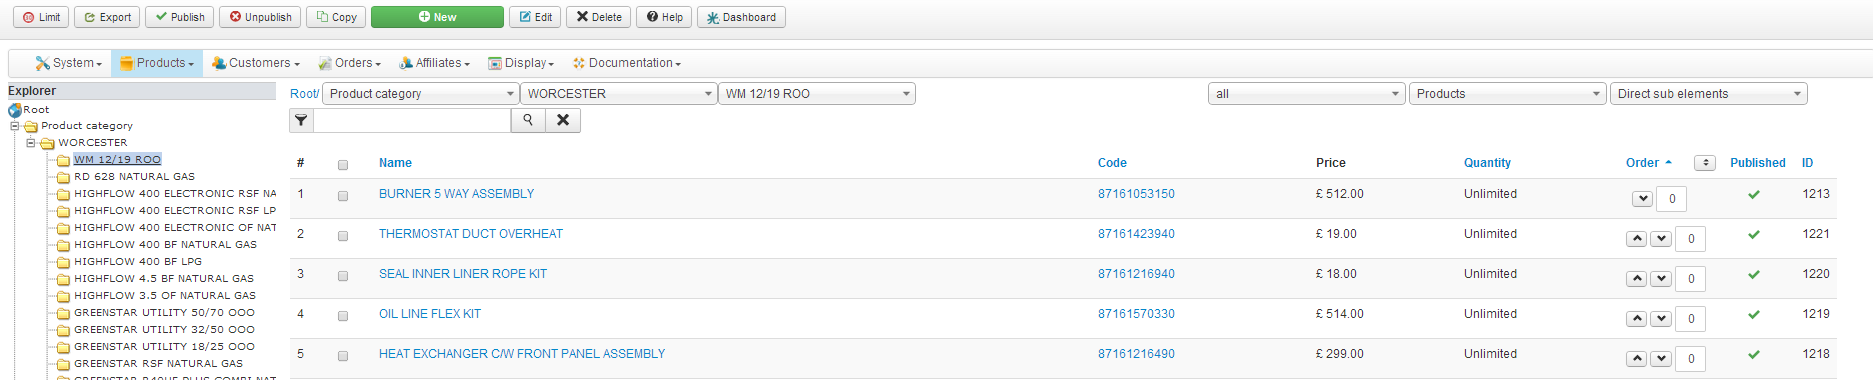Open the WM 12/19 ROO breadcrumb dropdown

coord(816,94)
